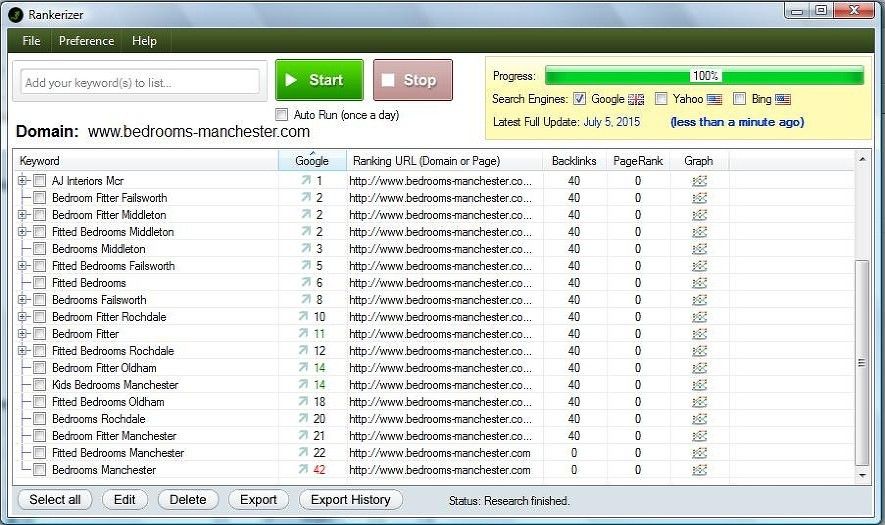Click the scrollbar down arrow
885x525 pixels.
[x=862, y=475]
